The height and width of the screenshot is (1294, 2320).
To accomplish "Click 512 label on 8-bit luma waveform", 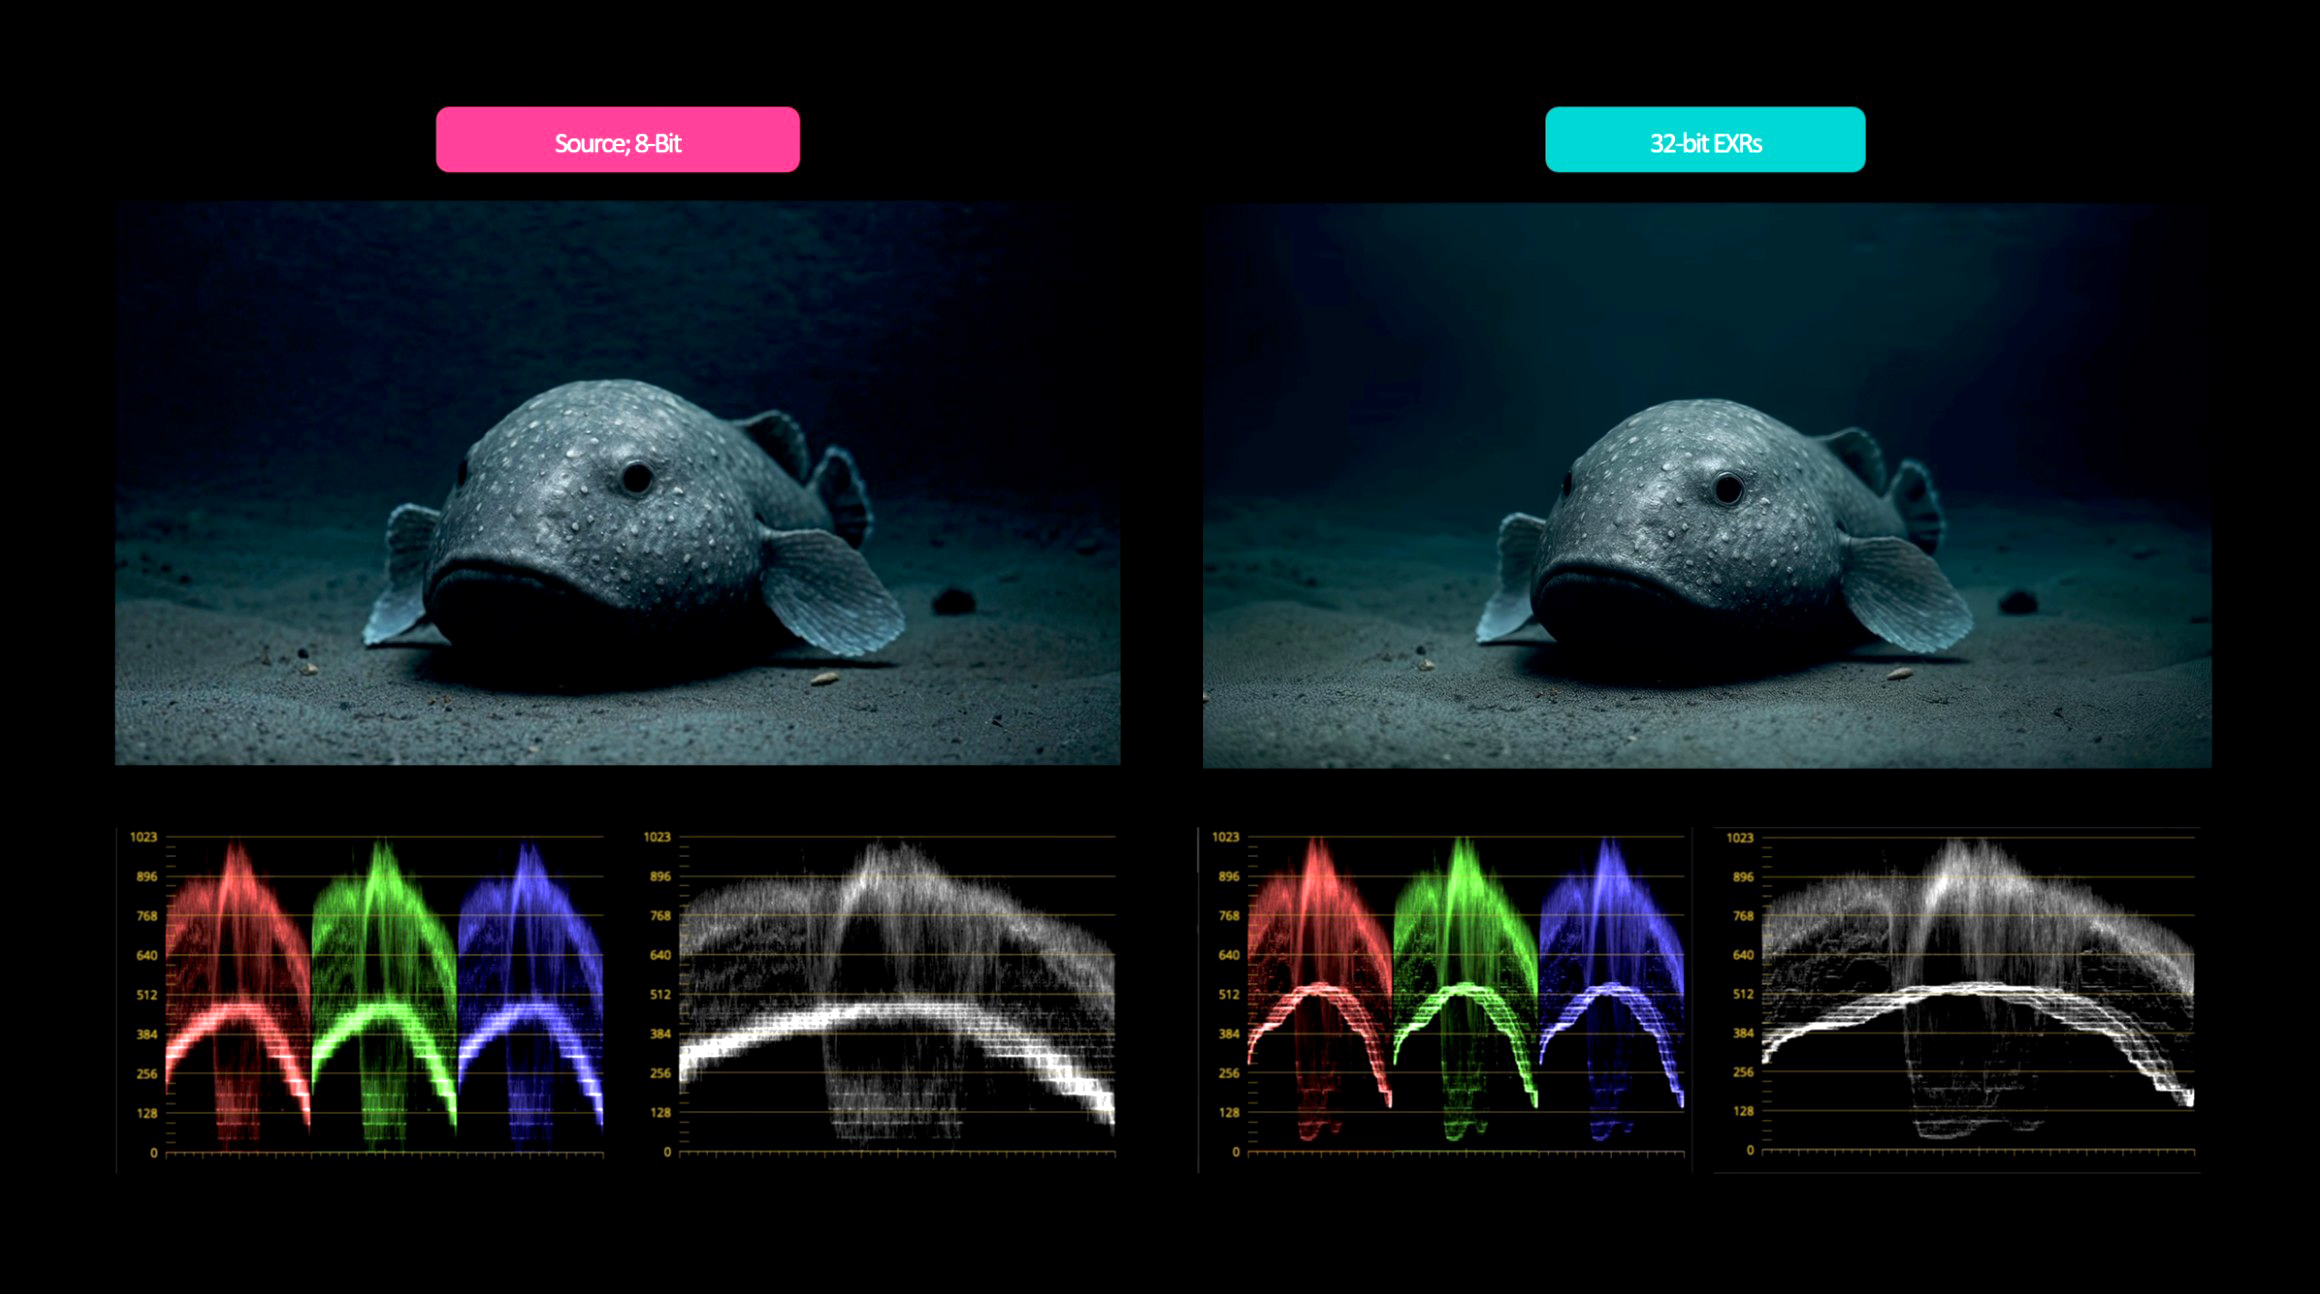I will [x=660, y=995].
